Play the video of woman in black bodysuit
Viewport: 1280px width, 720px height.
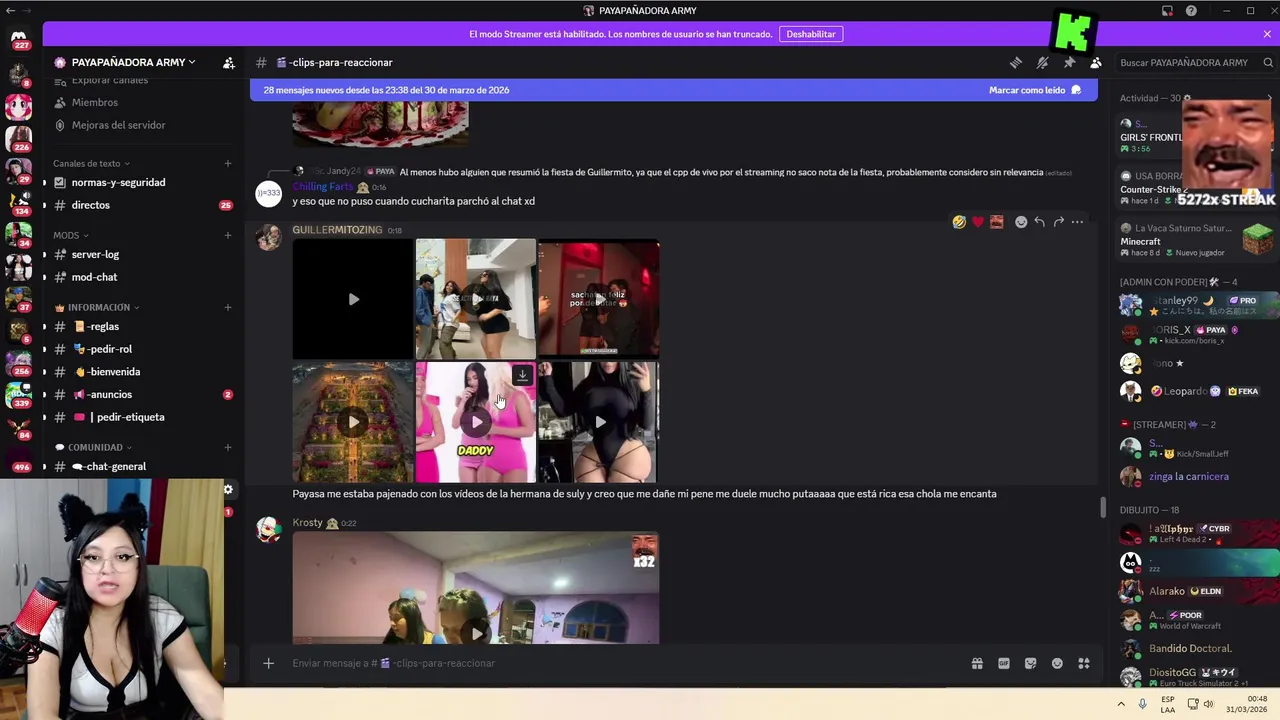click(x=599, y=422)
